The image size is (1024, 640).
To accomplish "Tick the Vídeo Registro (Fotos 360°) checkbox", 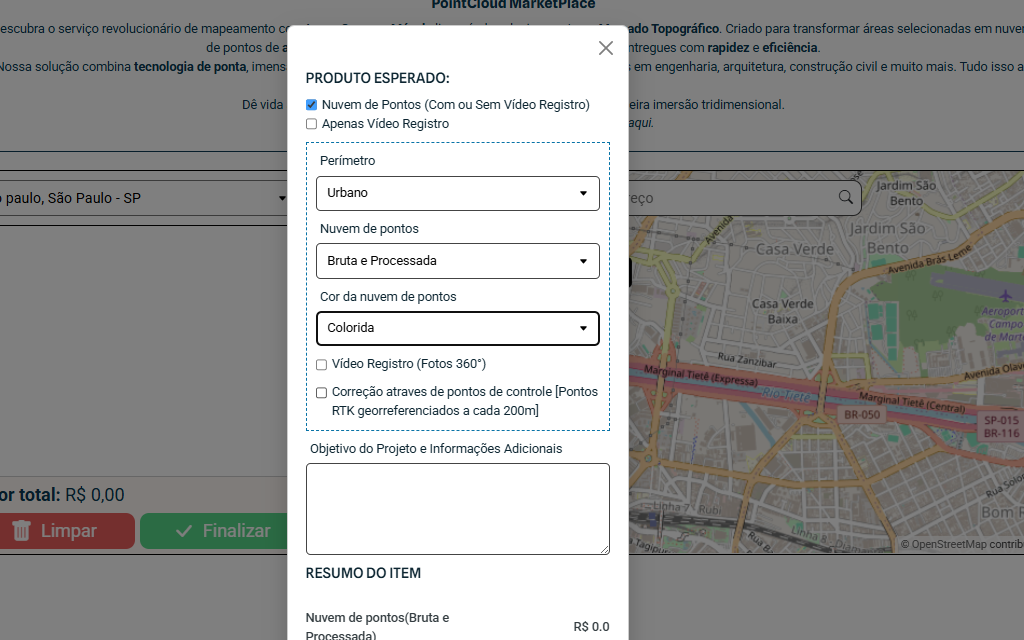I will [x=322, y=365].
